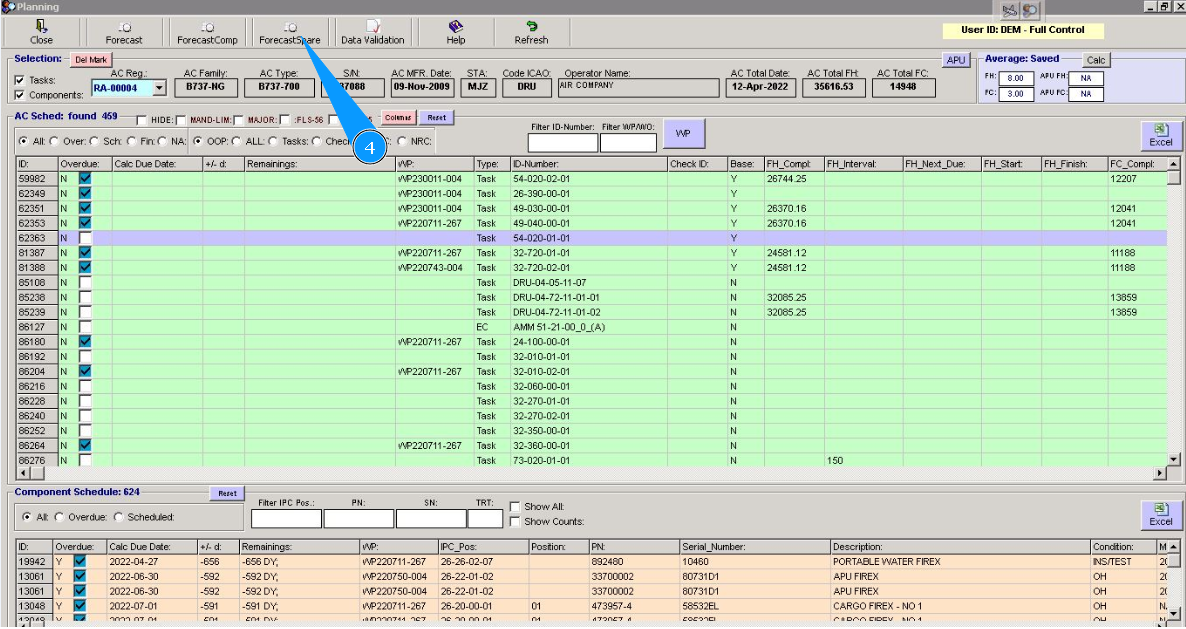1186x629 pixels.
Task: Refresh the planning data
Action: tap(531, 32)
